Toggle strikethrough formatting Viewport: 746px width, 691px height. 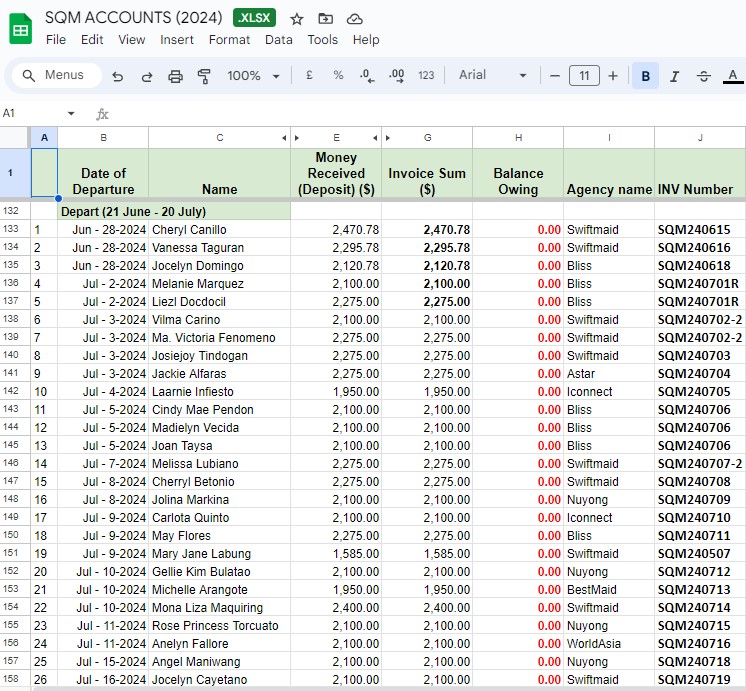pos(703,76)
